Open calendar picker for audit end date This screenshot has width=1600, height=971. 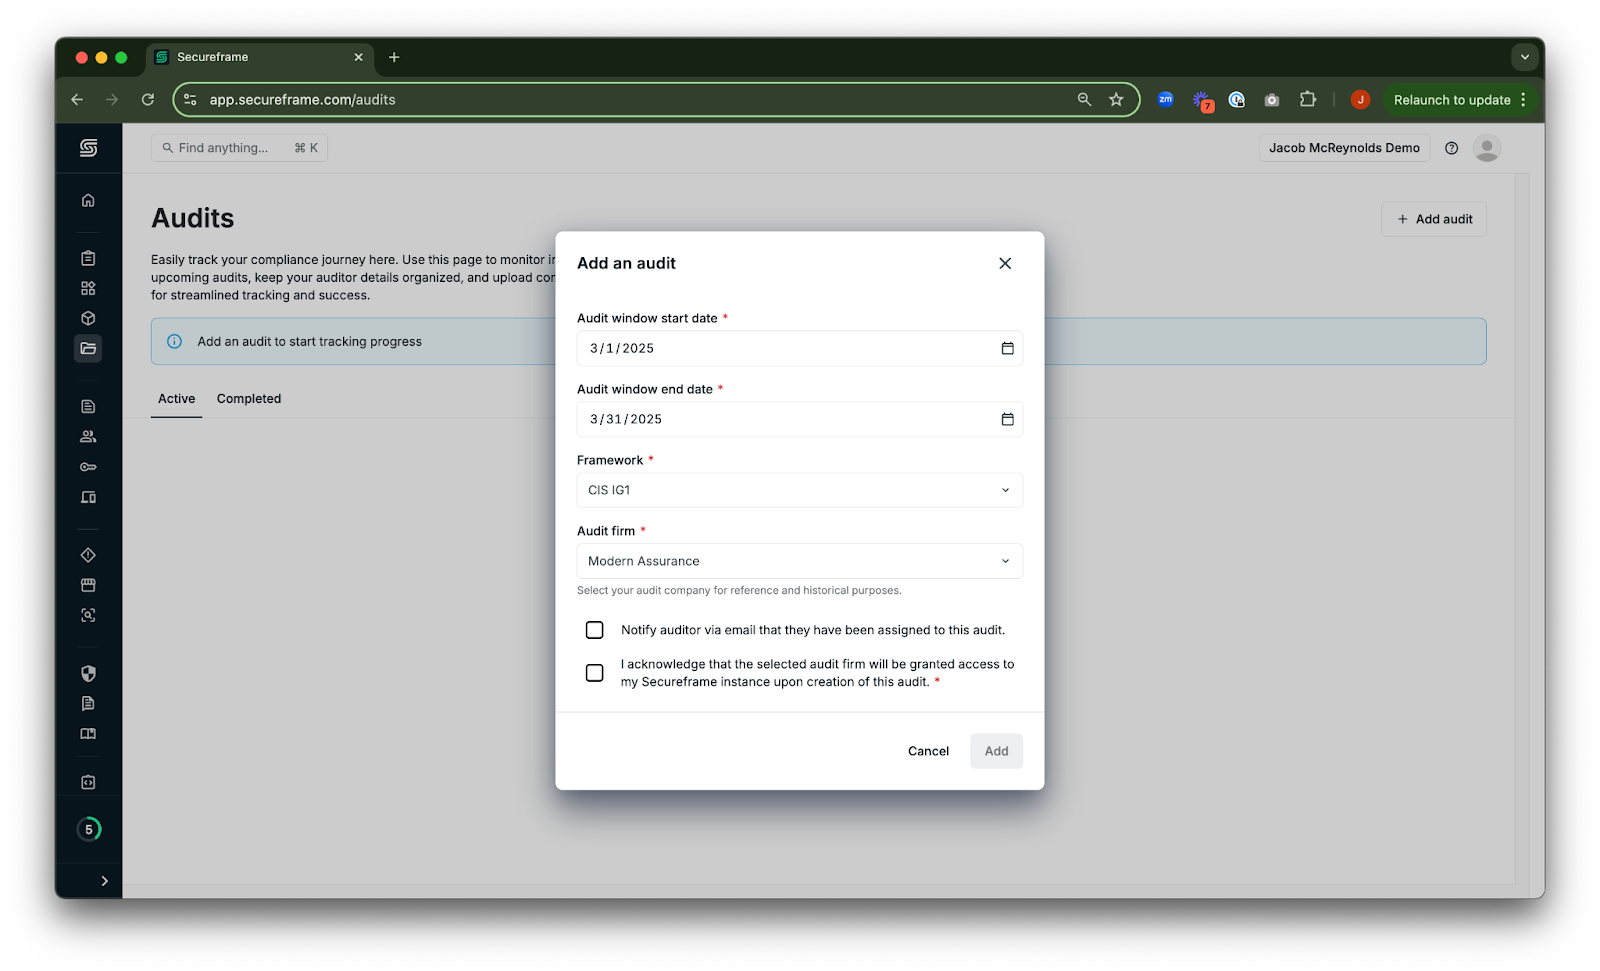click(x=1007, y=419)
